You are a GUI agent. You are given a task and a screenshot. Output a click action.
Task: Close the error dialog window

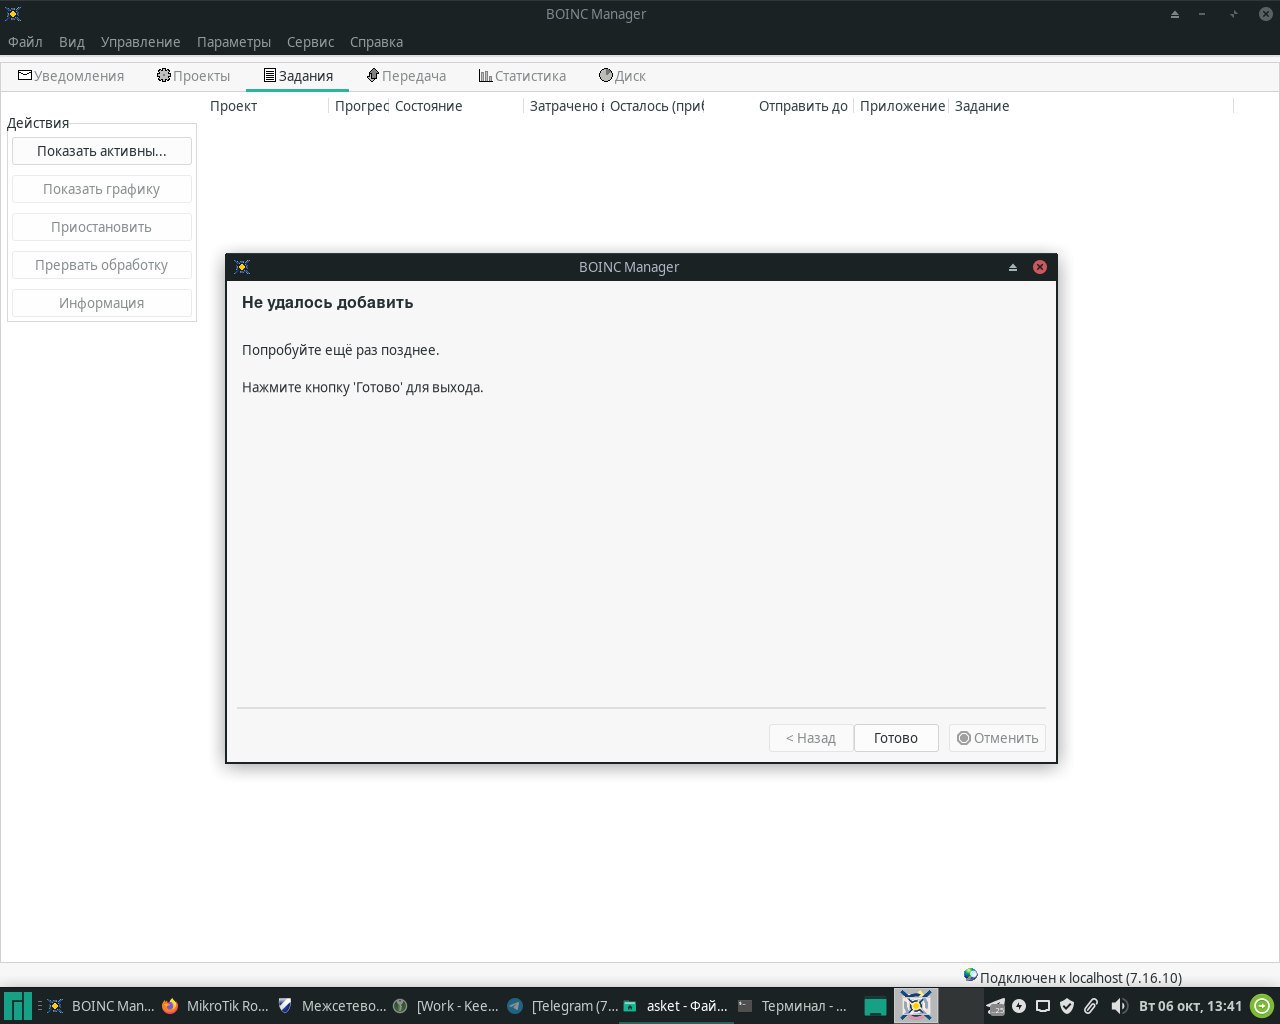pyautogui.click(x=1040, y=267)
